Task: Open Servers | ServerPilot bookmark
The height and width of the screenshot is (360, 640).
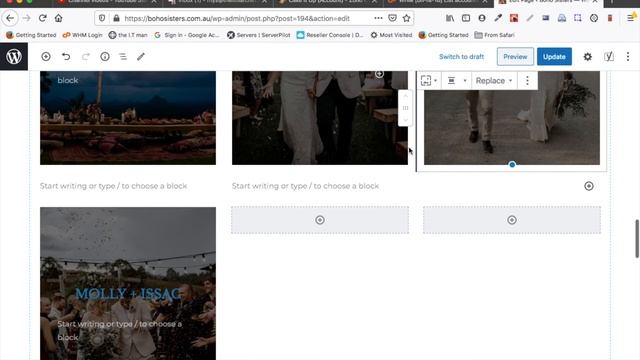Action: (259, 35)
